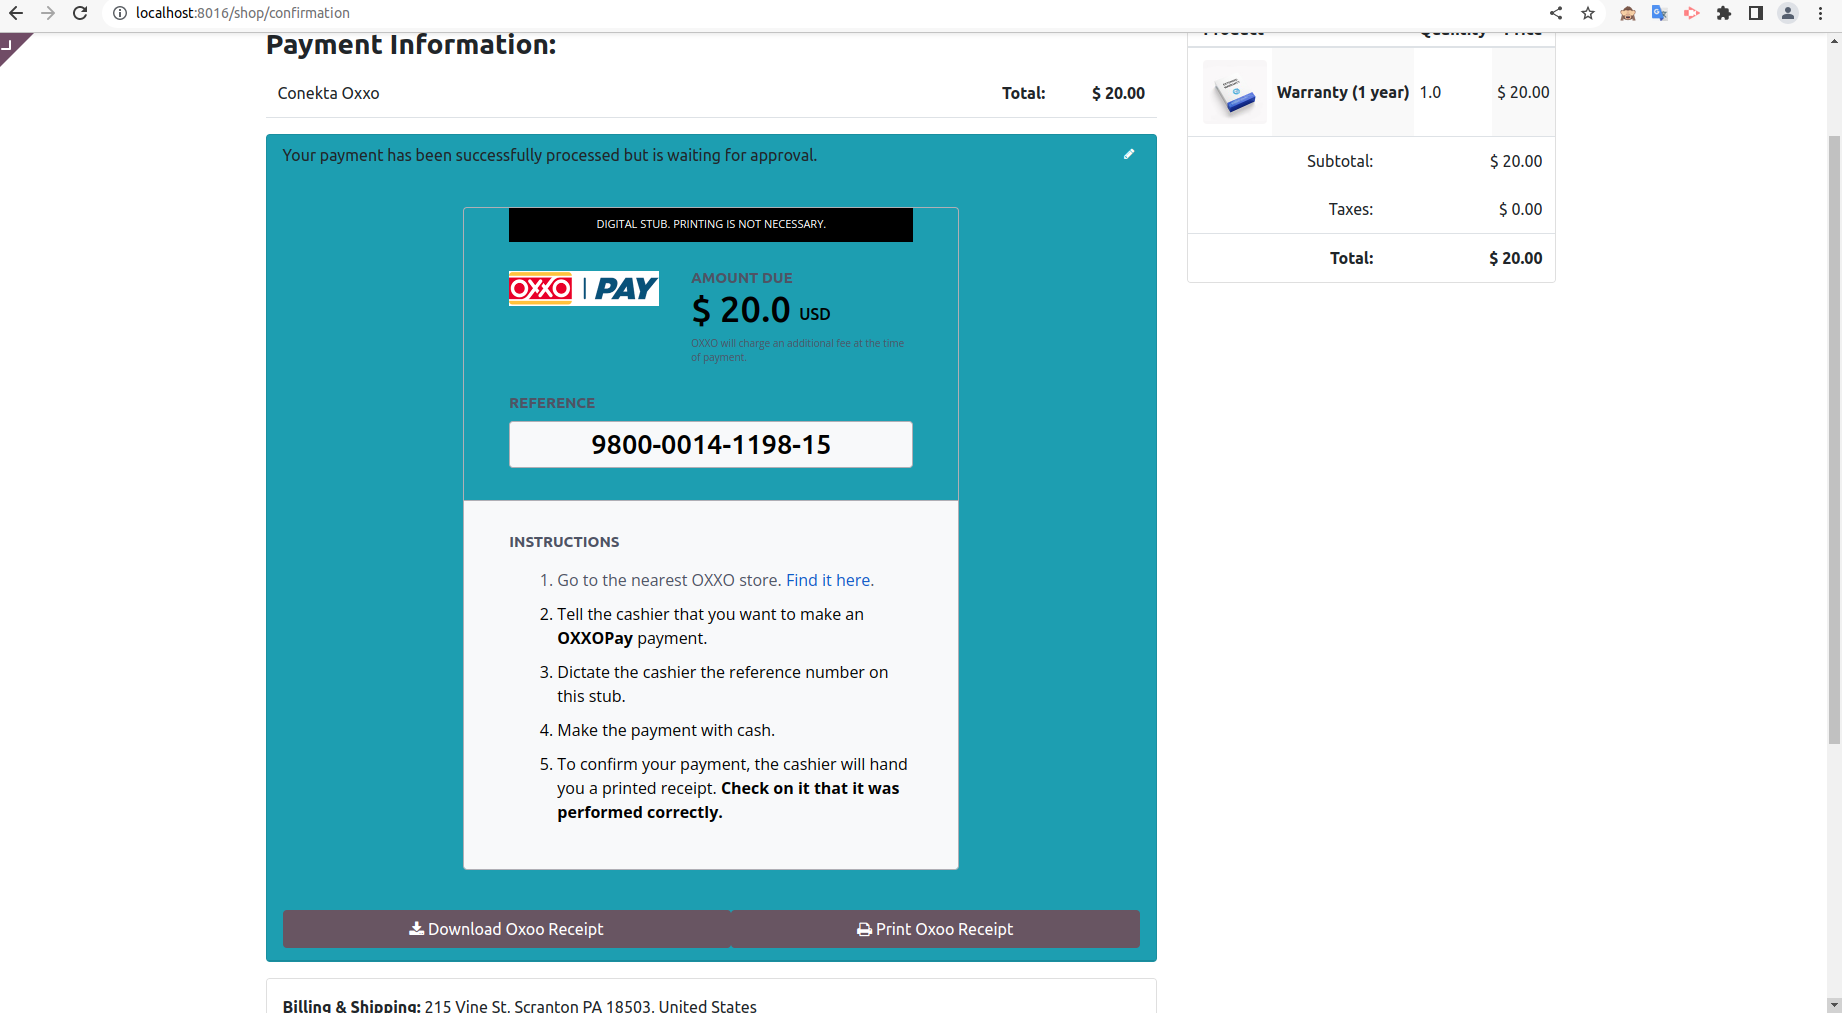Screen dimensions: 1842x1013
Task: Click the Conekta Oxxo payment method text
Action: (328, 93)
